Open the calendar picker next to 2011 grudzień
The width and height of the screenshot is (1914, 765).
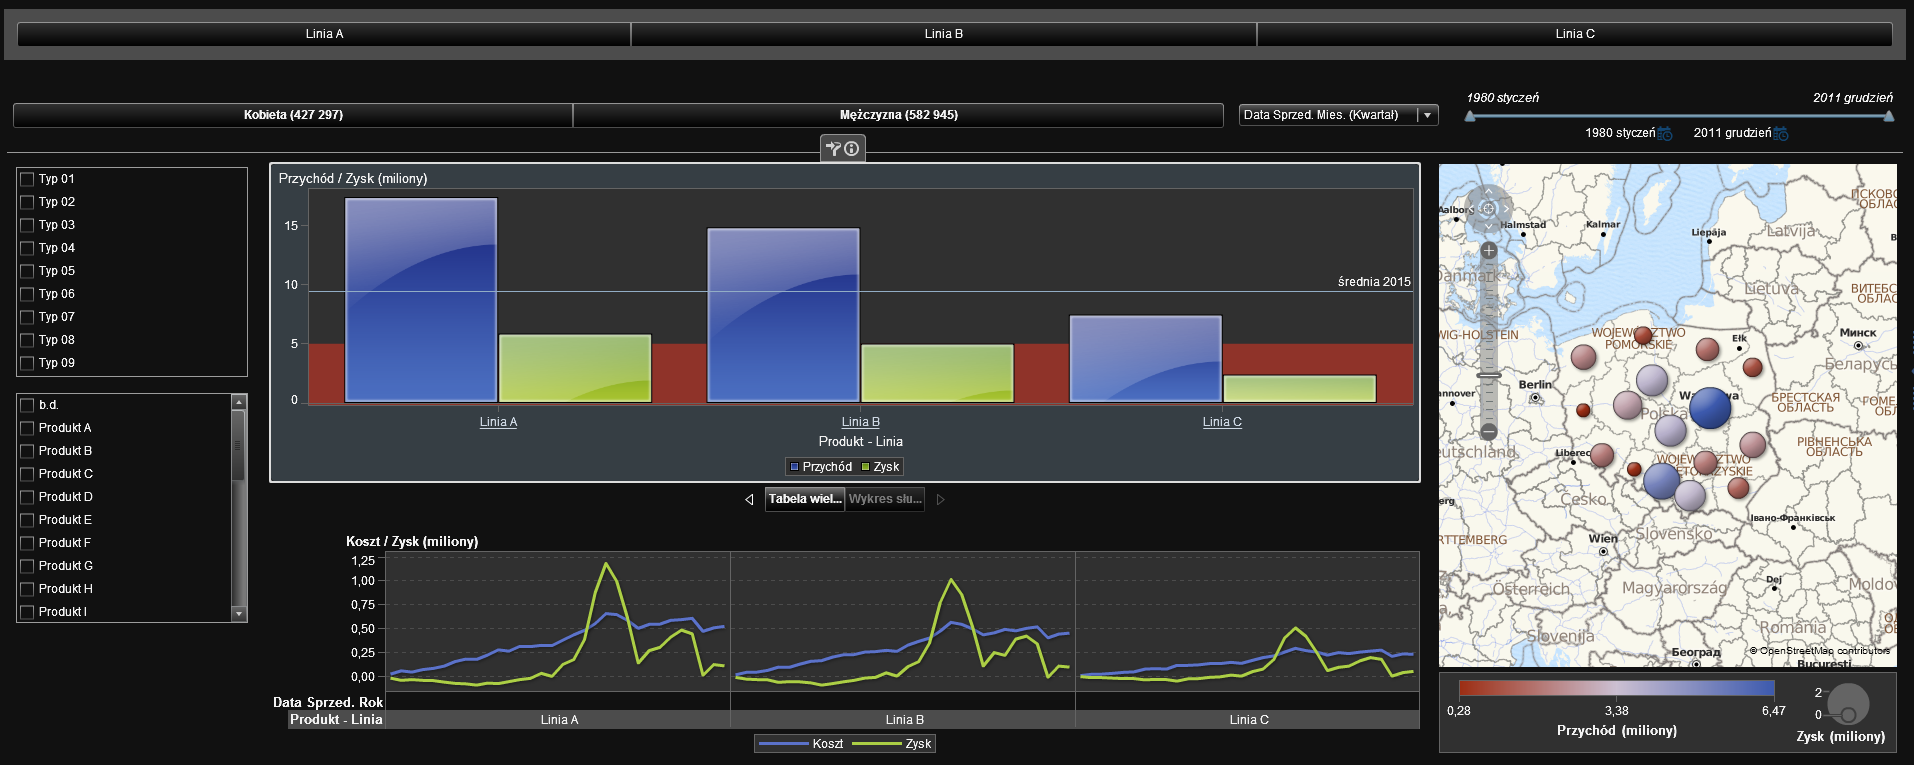tap(1781, 133)
